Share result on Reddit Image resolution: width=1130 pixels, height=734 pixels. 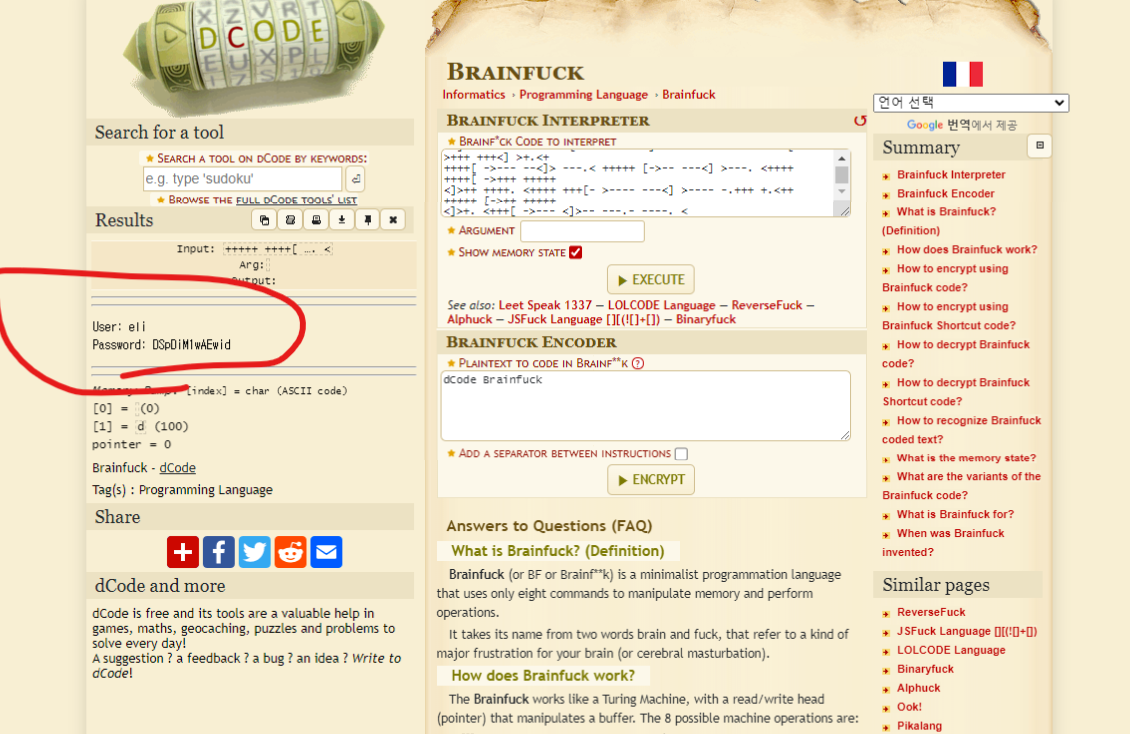click(290, 552)
